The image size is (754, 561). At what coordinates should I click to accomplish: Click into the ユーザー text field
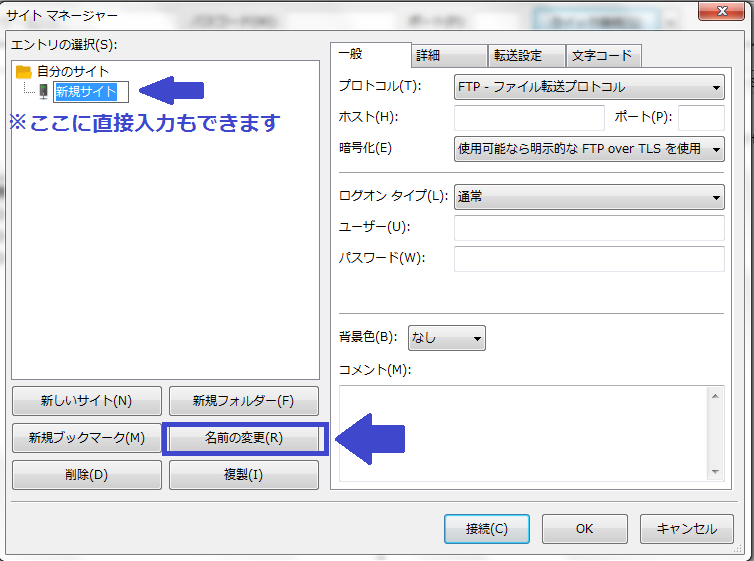coord(589,228)
